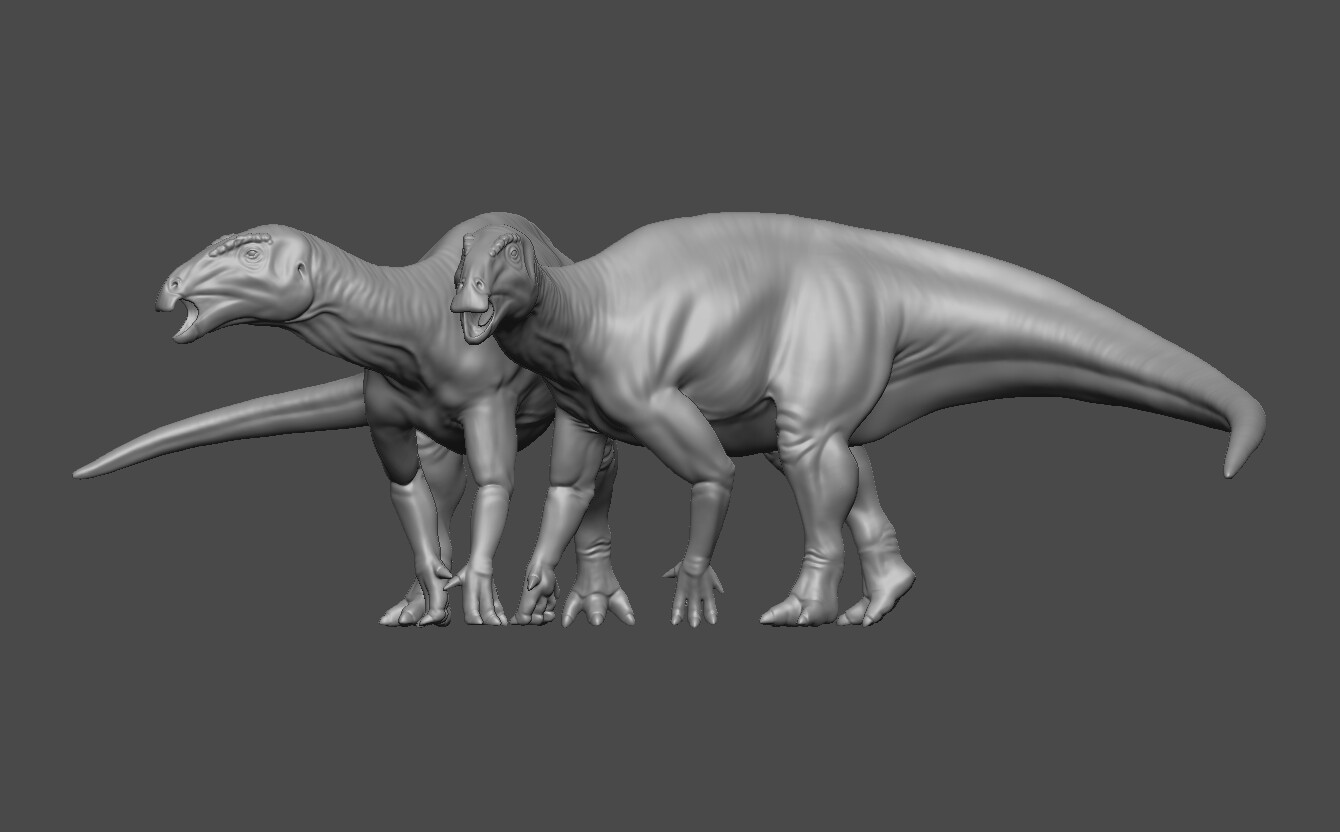Click the gray background above the models
The image size is (1340, 832).
tap(670, 100)
